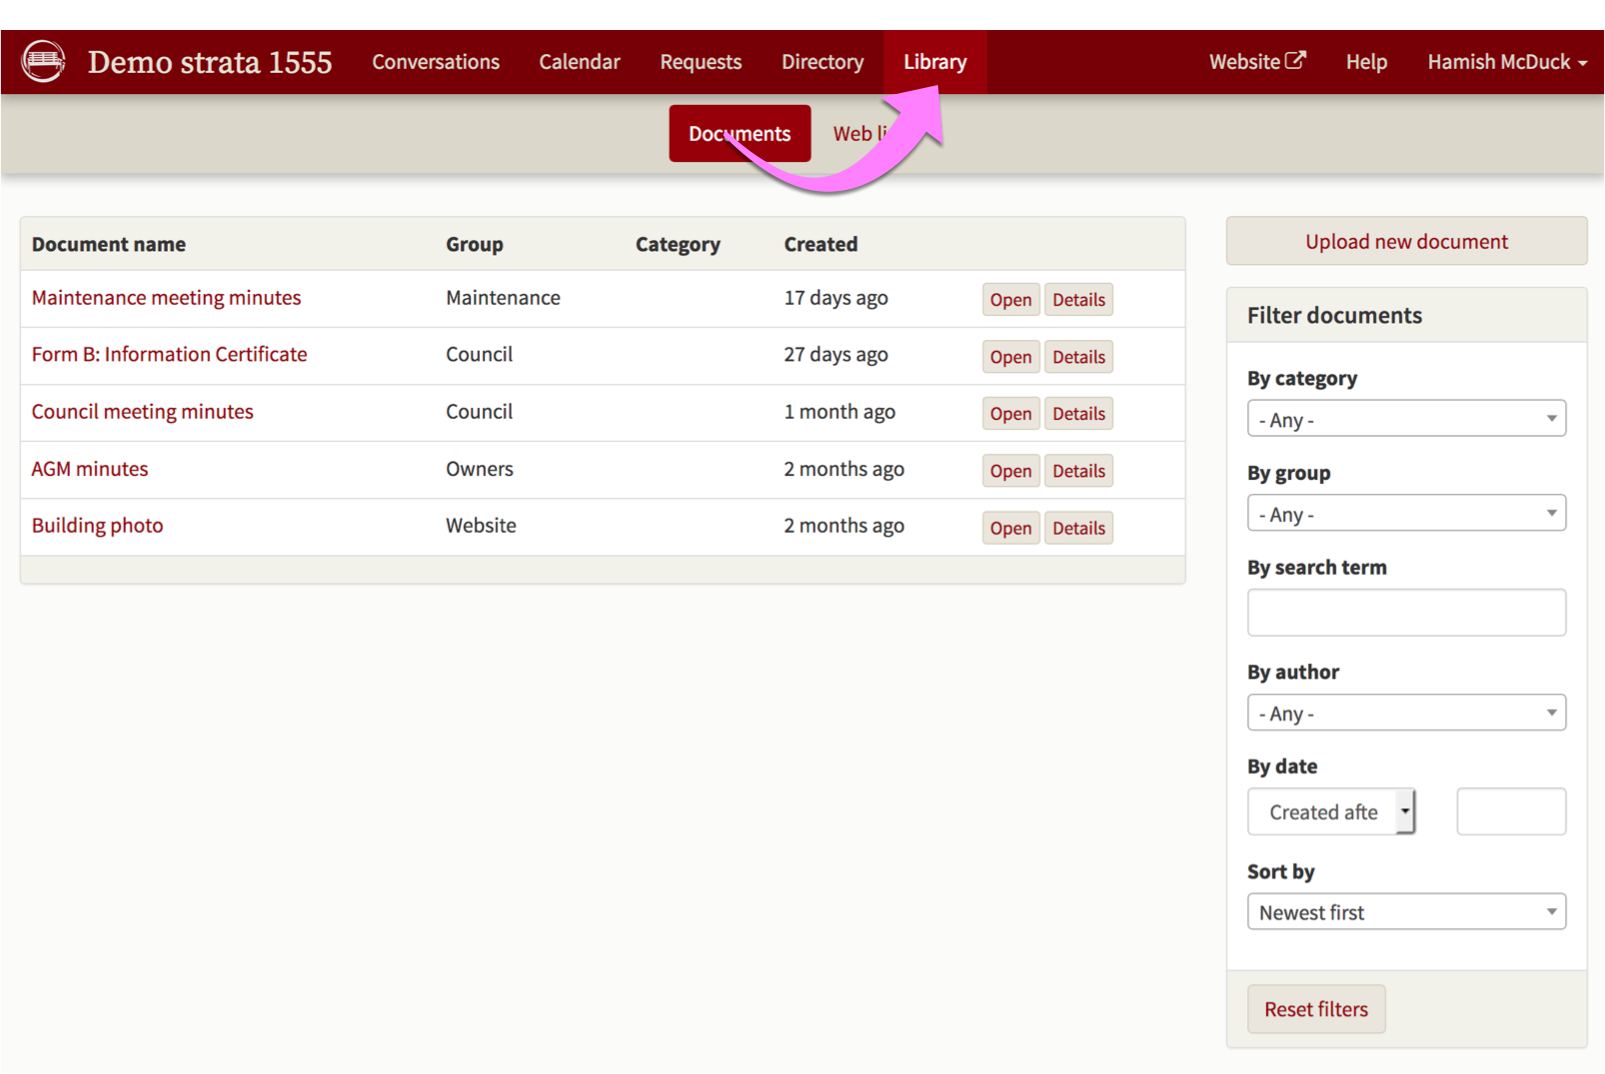Image resolution: width=1605 pixels, height=1074 pixels.
Task: Go to the Directory section
Action: [822, 61]
